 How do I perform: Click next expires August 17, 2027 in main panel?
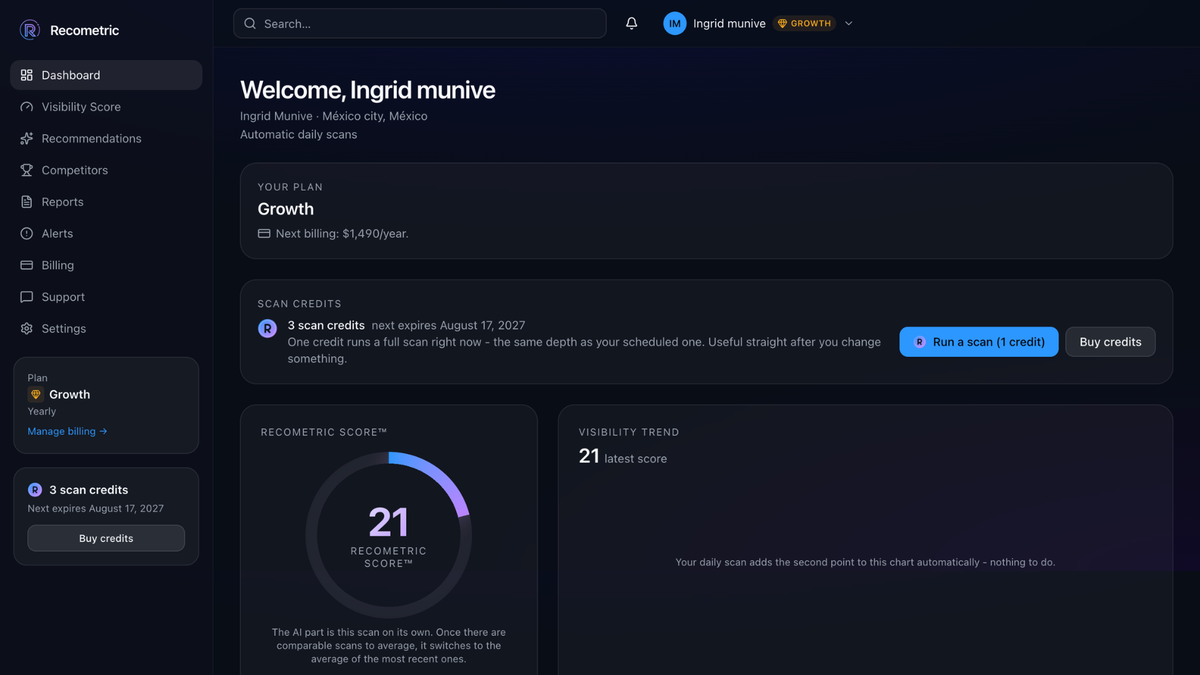[448, 325]
